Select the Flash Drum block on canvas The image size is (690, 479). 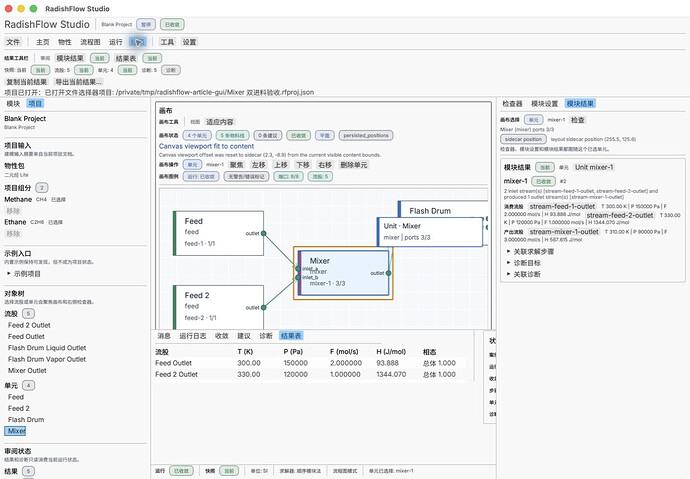pos(444,208)
